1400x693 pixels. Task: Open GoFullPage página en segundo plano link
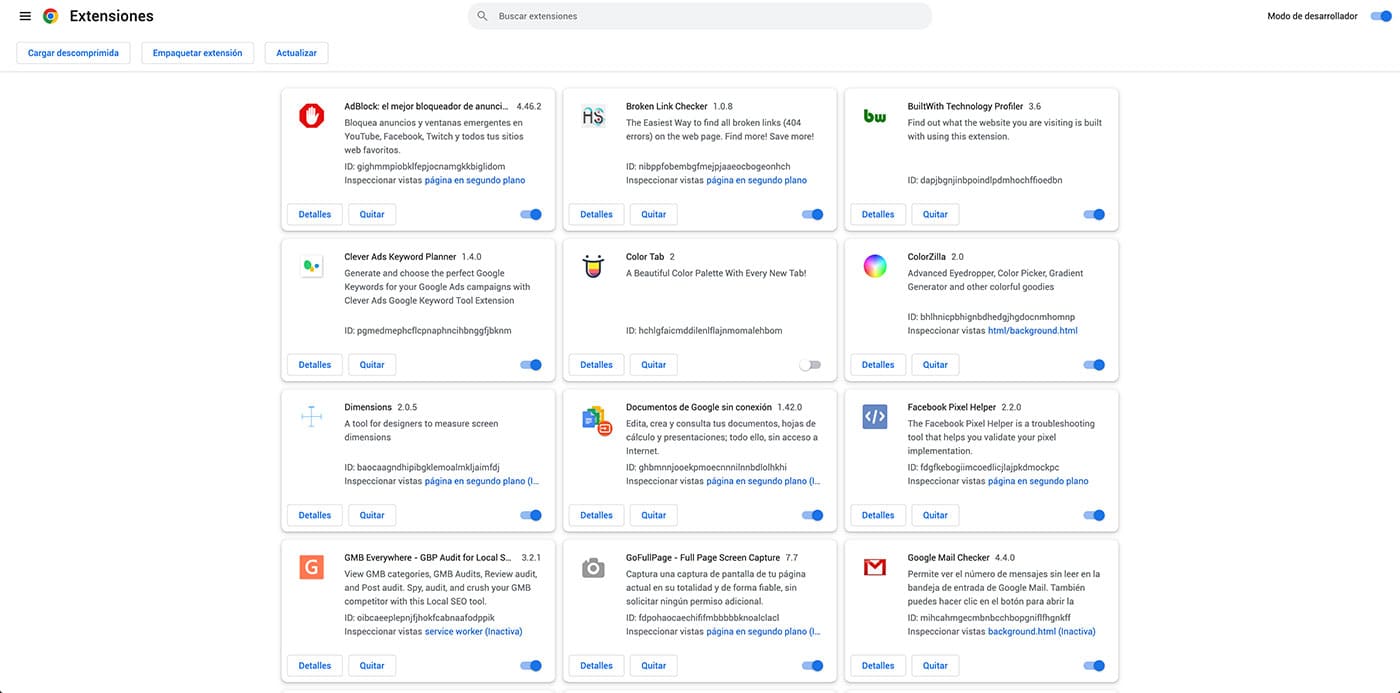[764, 631]
